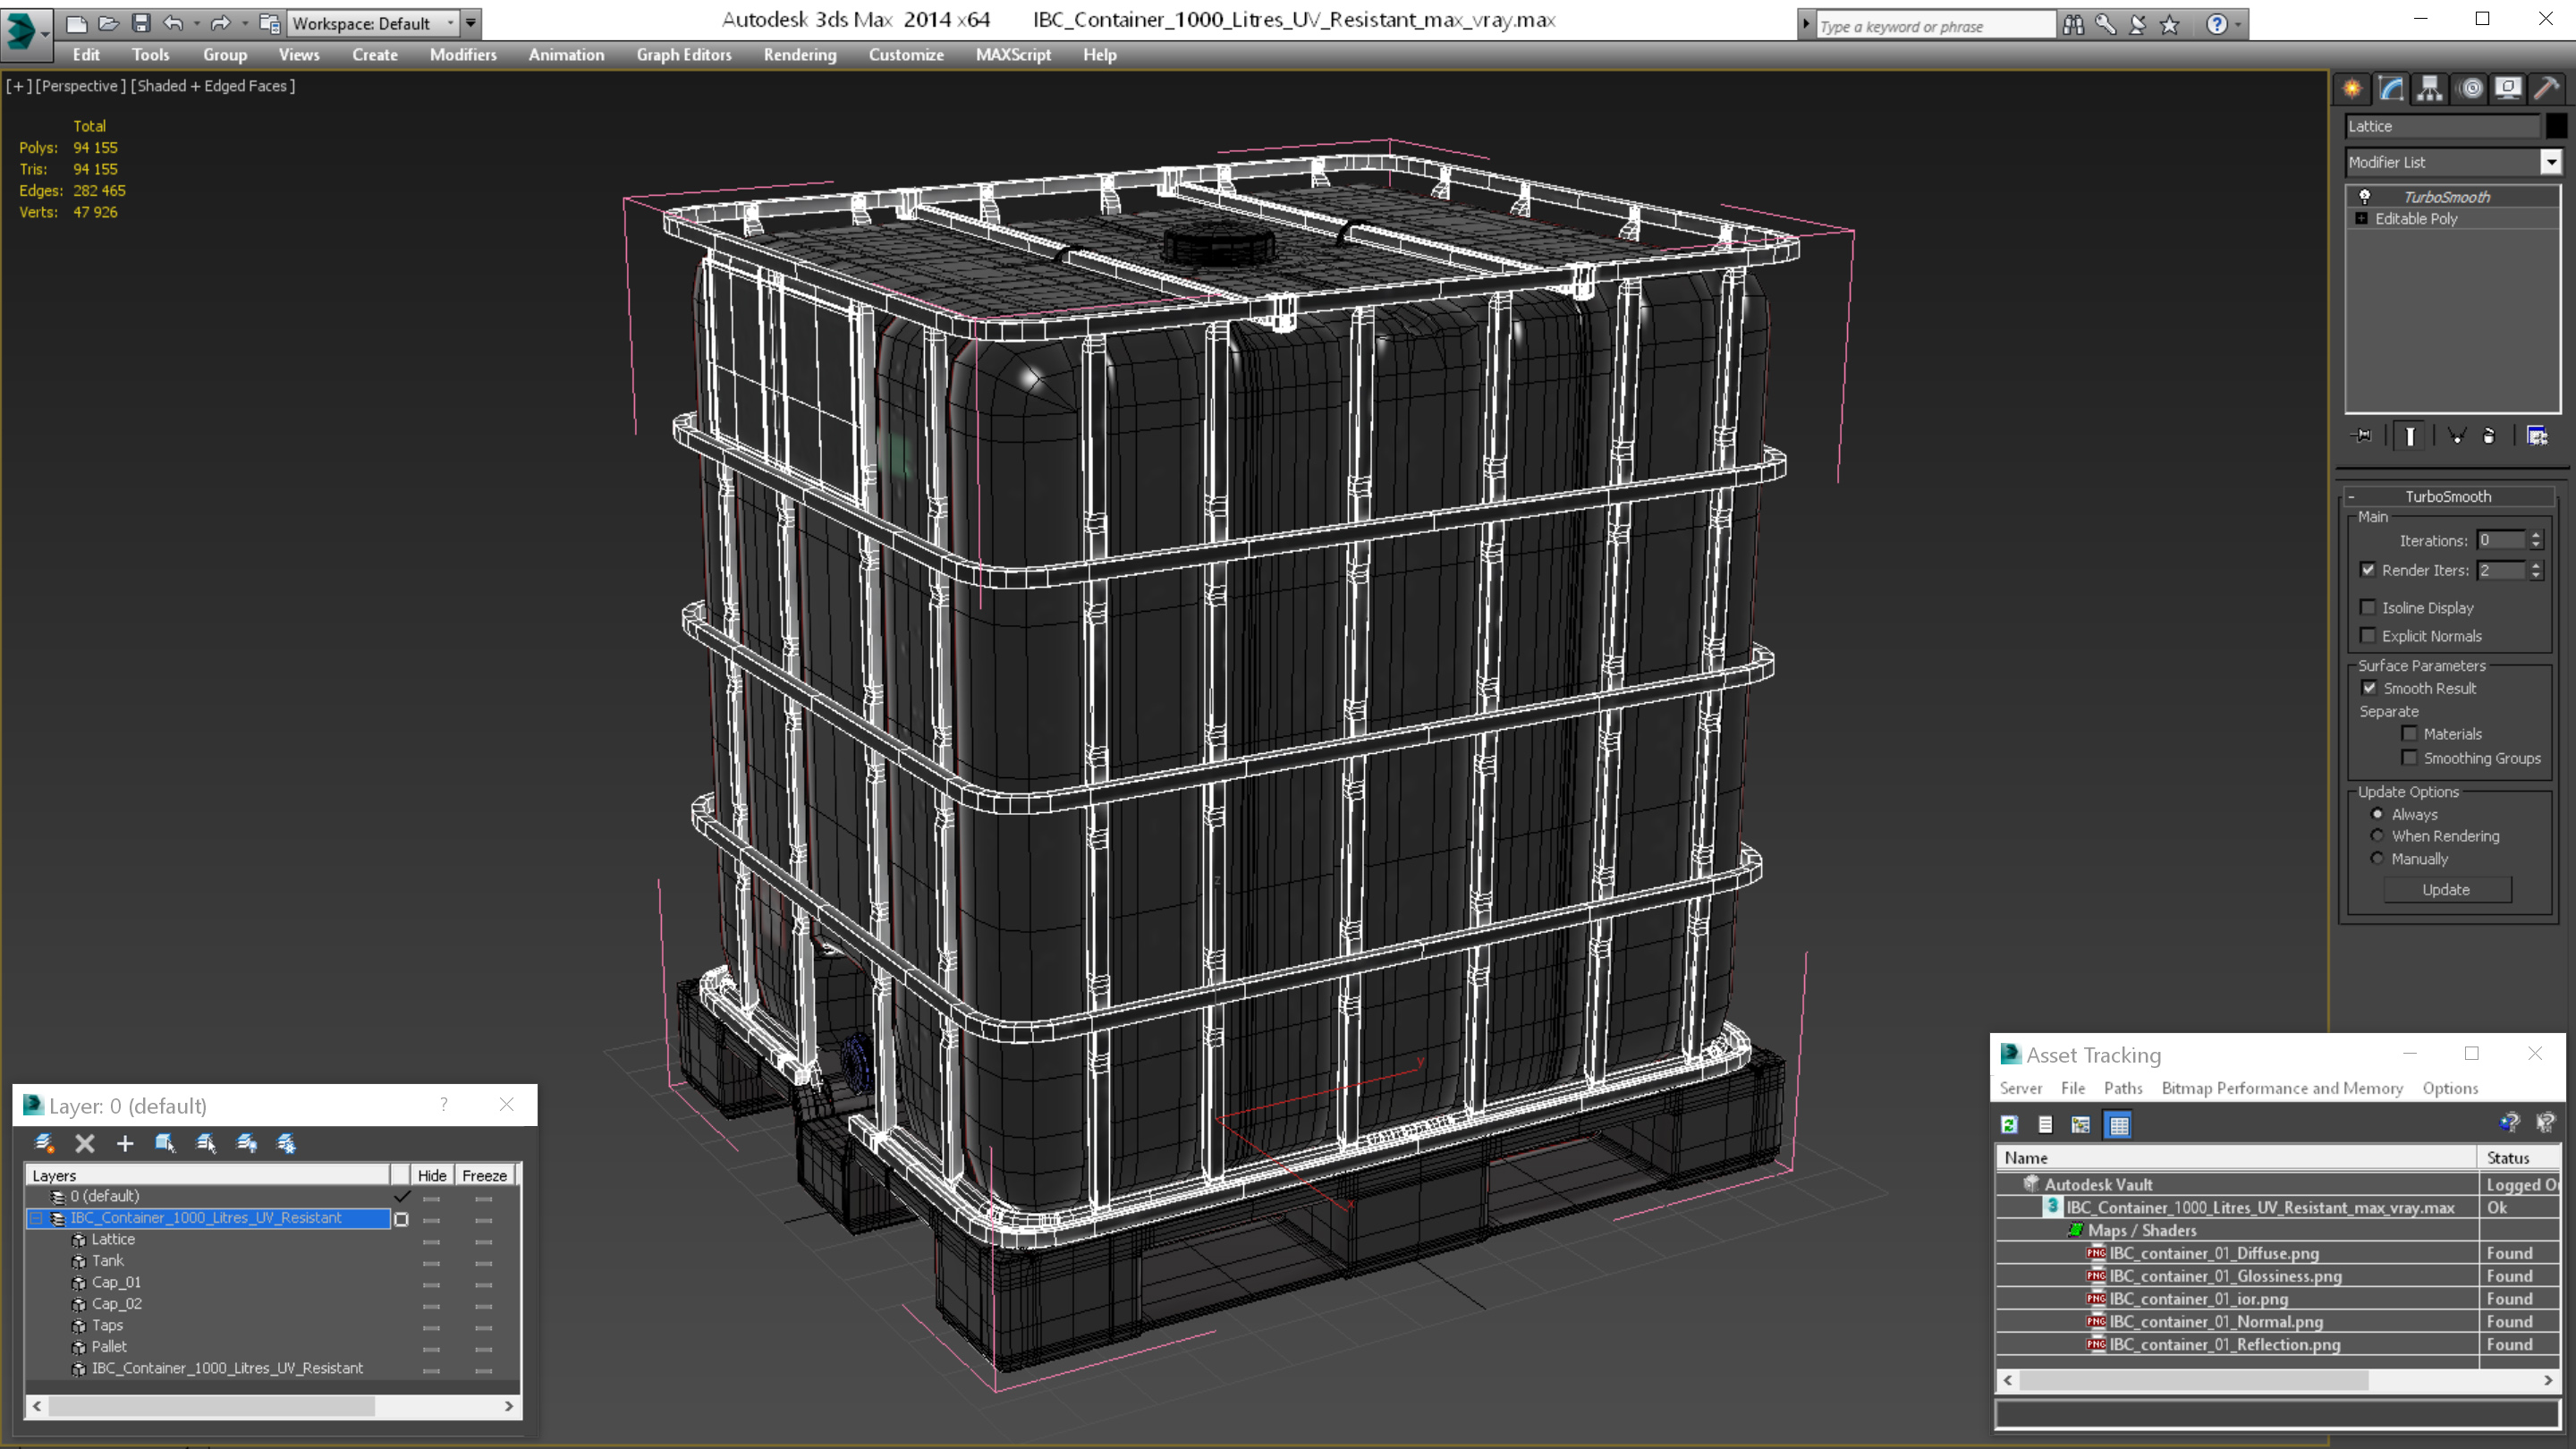Open Configure Modifier Sets icon
This screenshot has width=2576, height=1449.
2537,436
